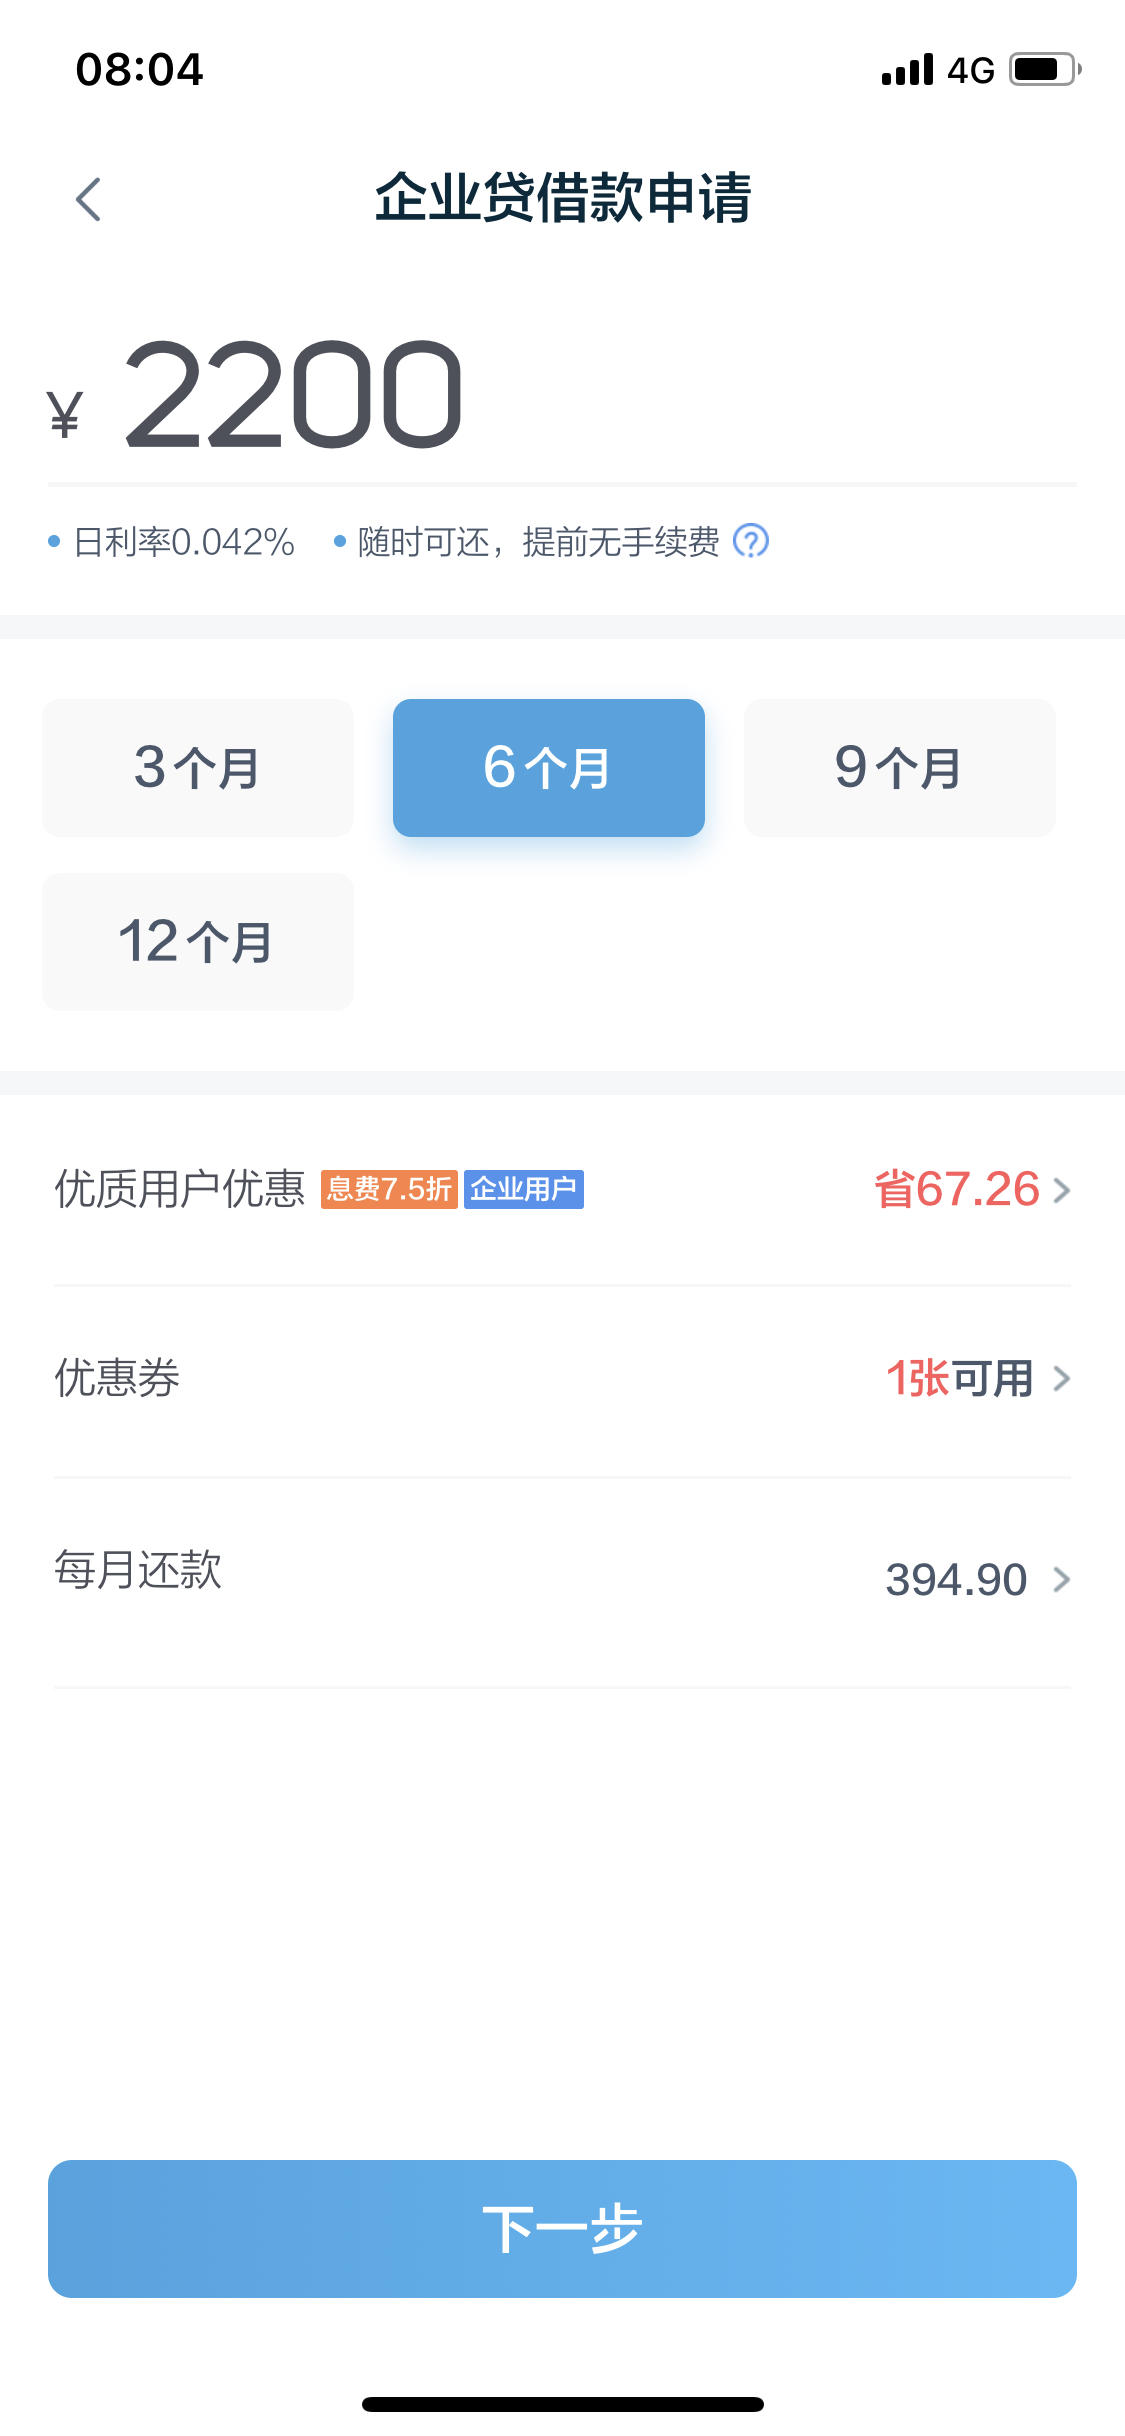
Task: Open the 每月还款 details row
Action: pyautogui.click(x=562, y=1582)
